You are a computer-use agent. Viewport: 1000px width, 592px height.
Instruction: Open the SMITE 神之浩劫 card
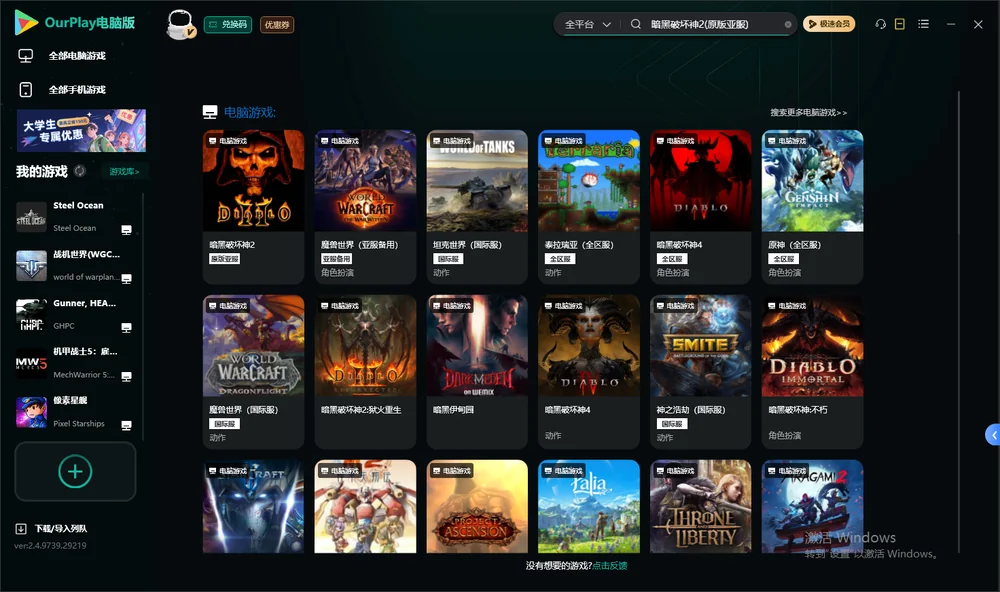[701, 372]
